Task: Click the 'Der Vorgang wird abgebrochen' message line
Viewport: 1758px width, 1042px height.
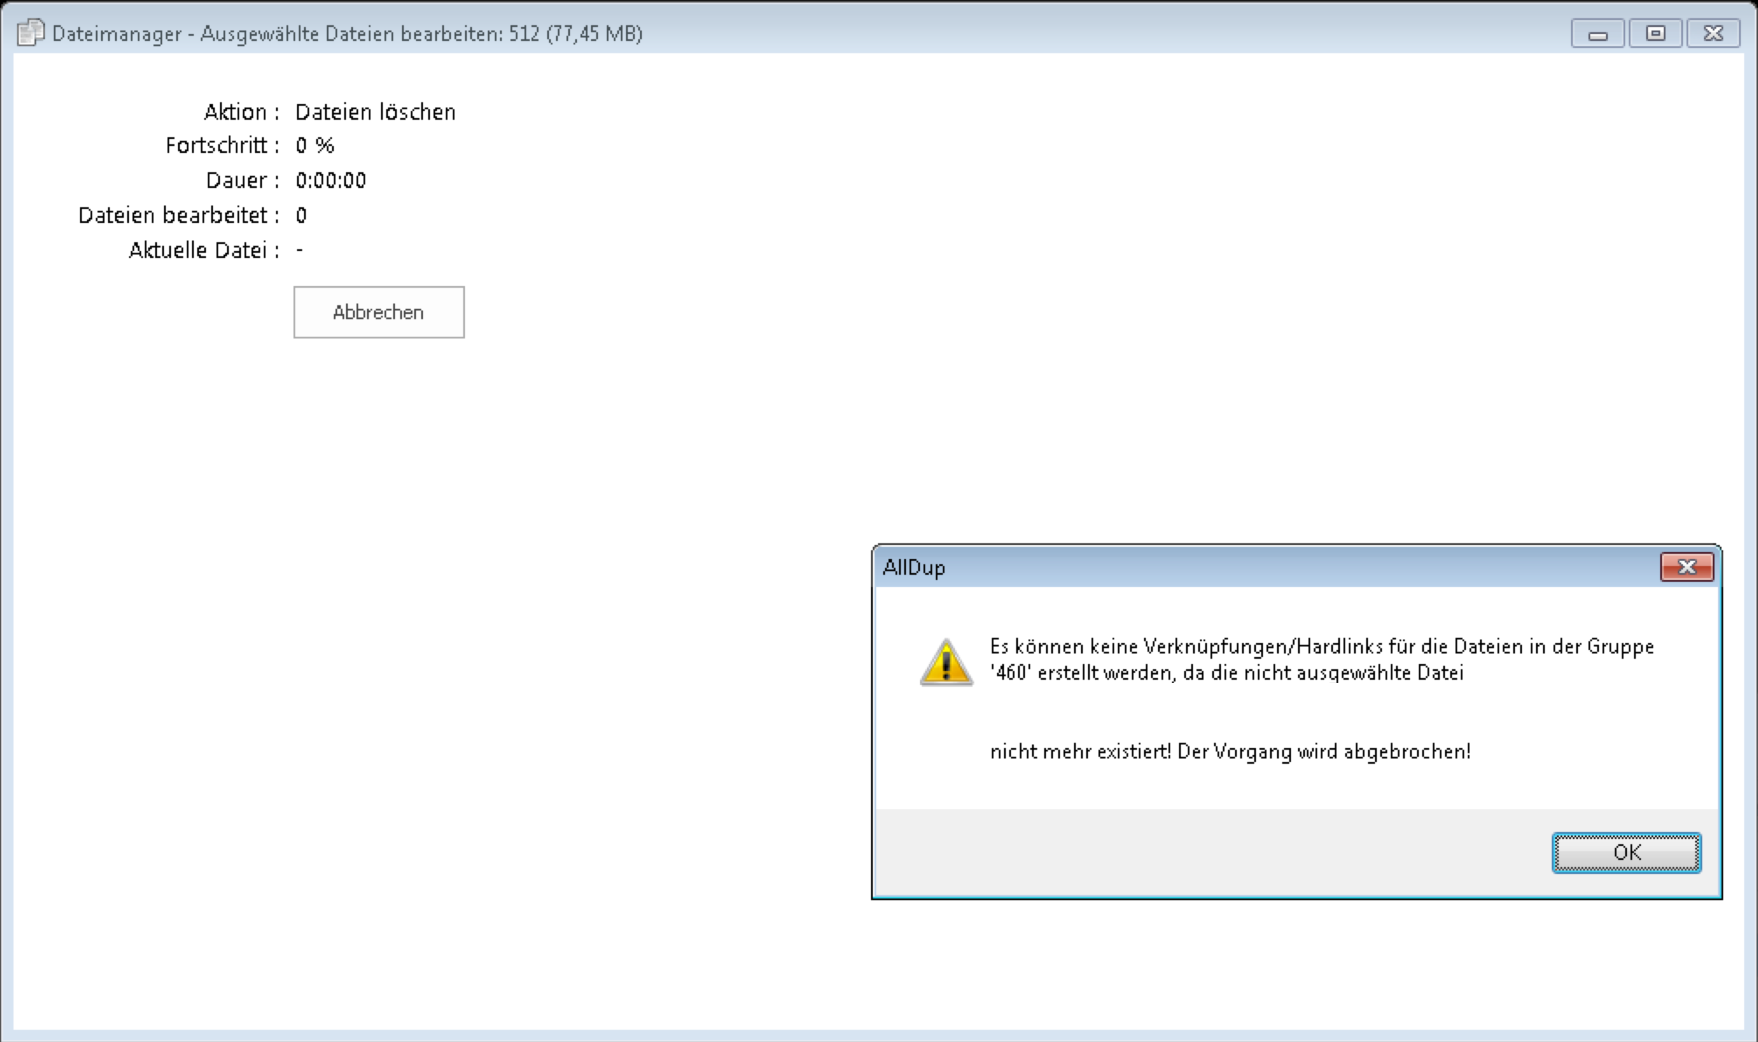Action: pyautogui.click(x=1230, y=752)
